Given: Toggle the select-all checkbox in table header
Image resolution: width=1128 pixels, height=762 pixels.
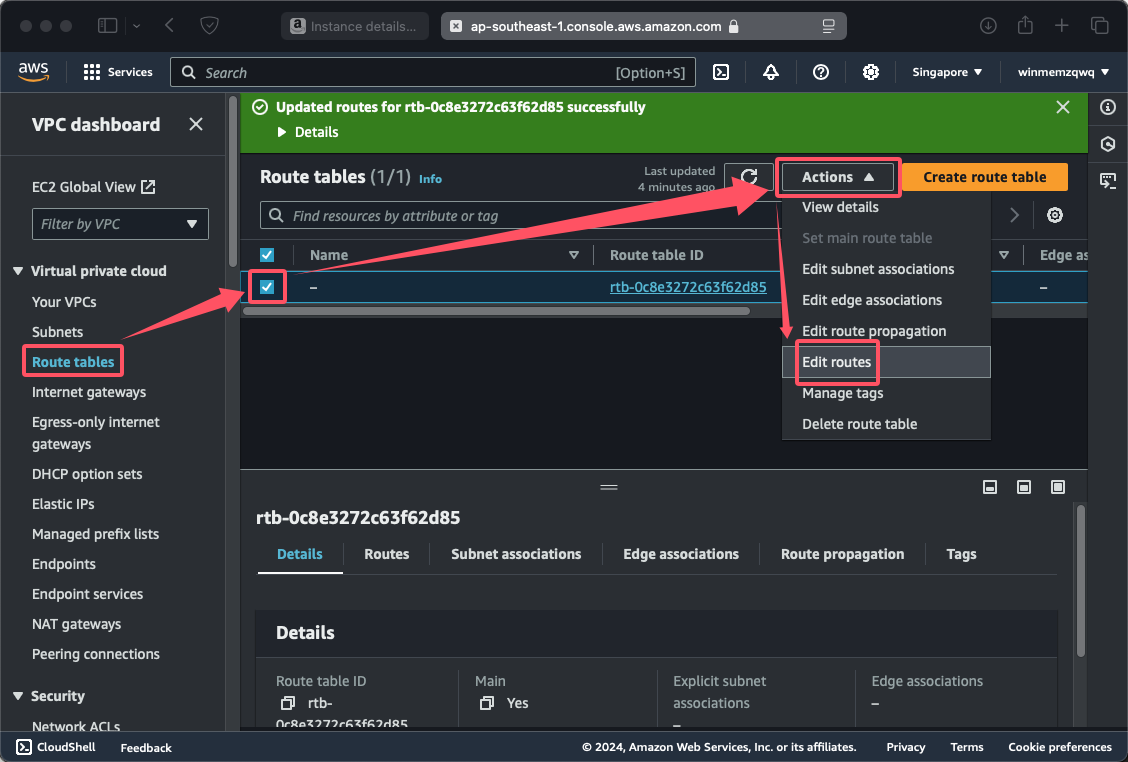Looking at the screenshot, I should pyautogui.click(x=267, y=255).
